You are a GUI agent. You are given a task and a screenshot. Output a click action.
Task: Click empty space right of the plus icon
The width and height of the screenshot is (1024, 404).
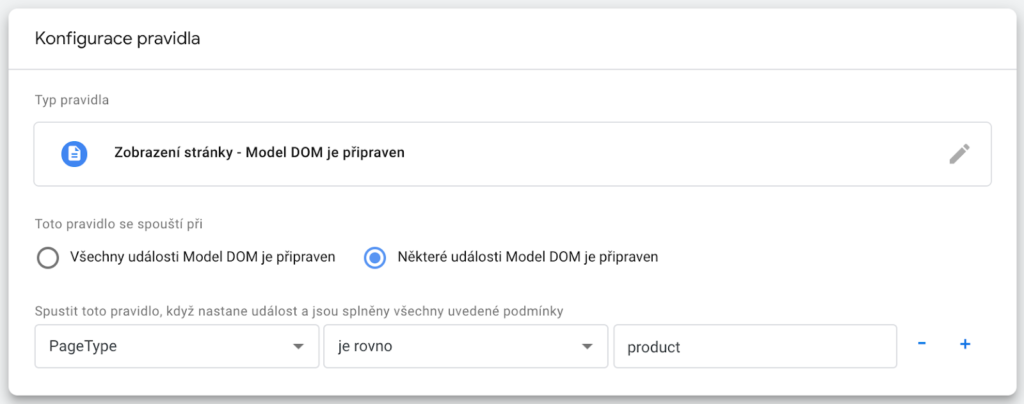click(x=998, y=344)
